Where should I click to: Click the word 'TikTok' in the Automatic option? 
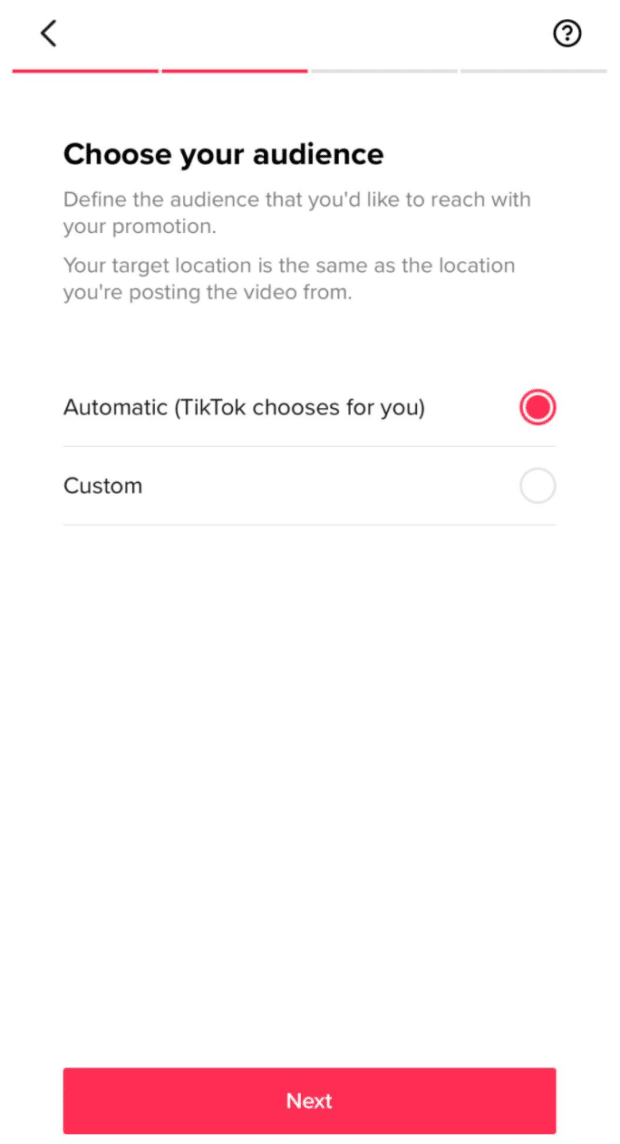pos(212,407)
